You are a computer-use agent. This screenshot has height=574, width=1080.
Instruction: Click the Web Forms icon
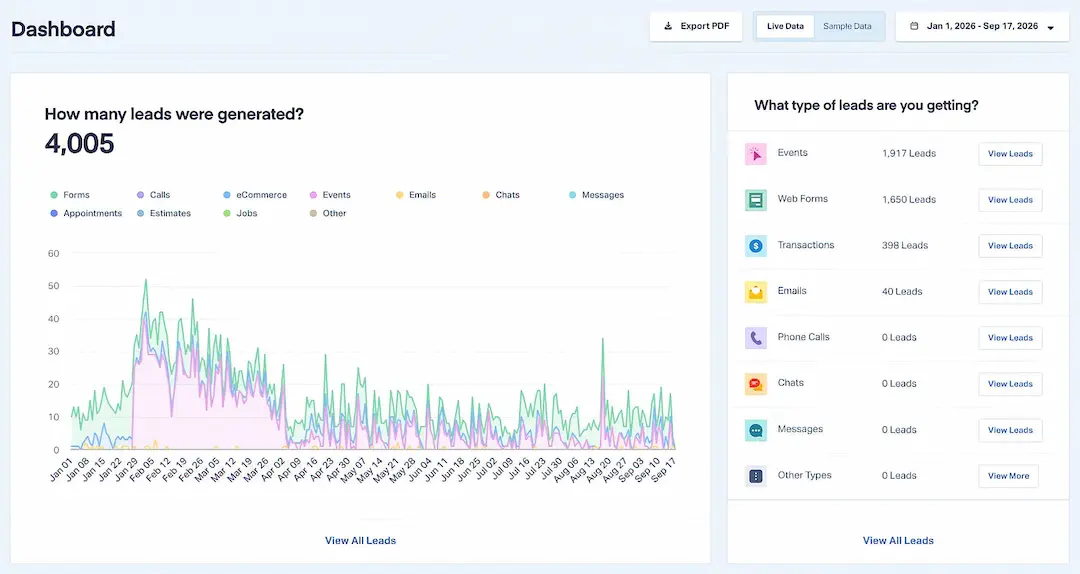tap(756, 200)
